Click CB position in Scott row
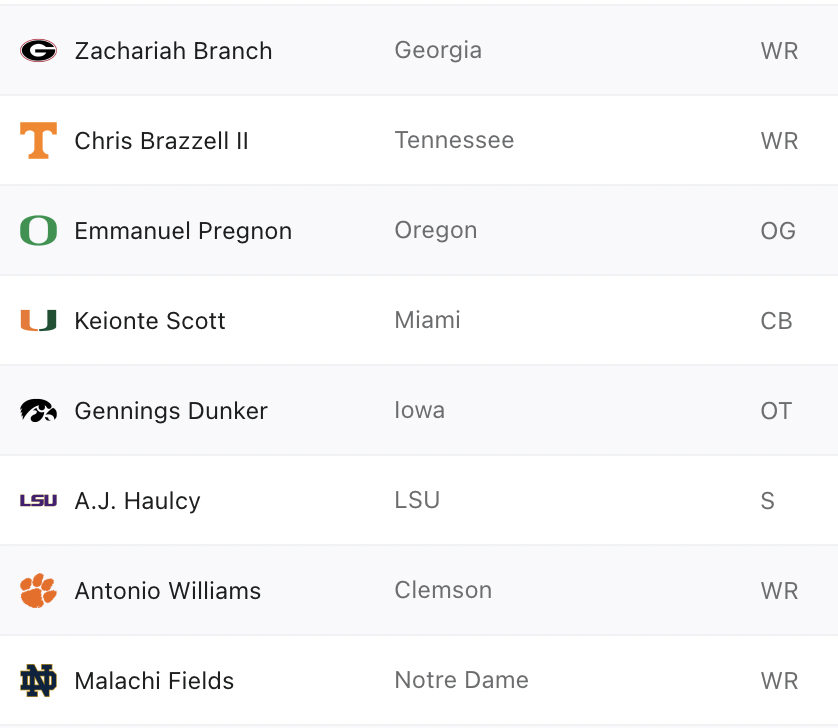Image resolution: width=838 pixels, height=728 pixels. point(776,321)
